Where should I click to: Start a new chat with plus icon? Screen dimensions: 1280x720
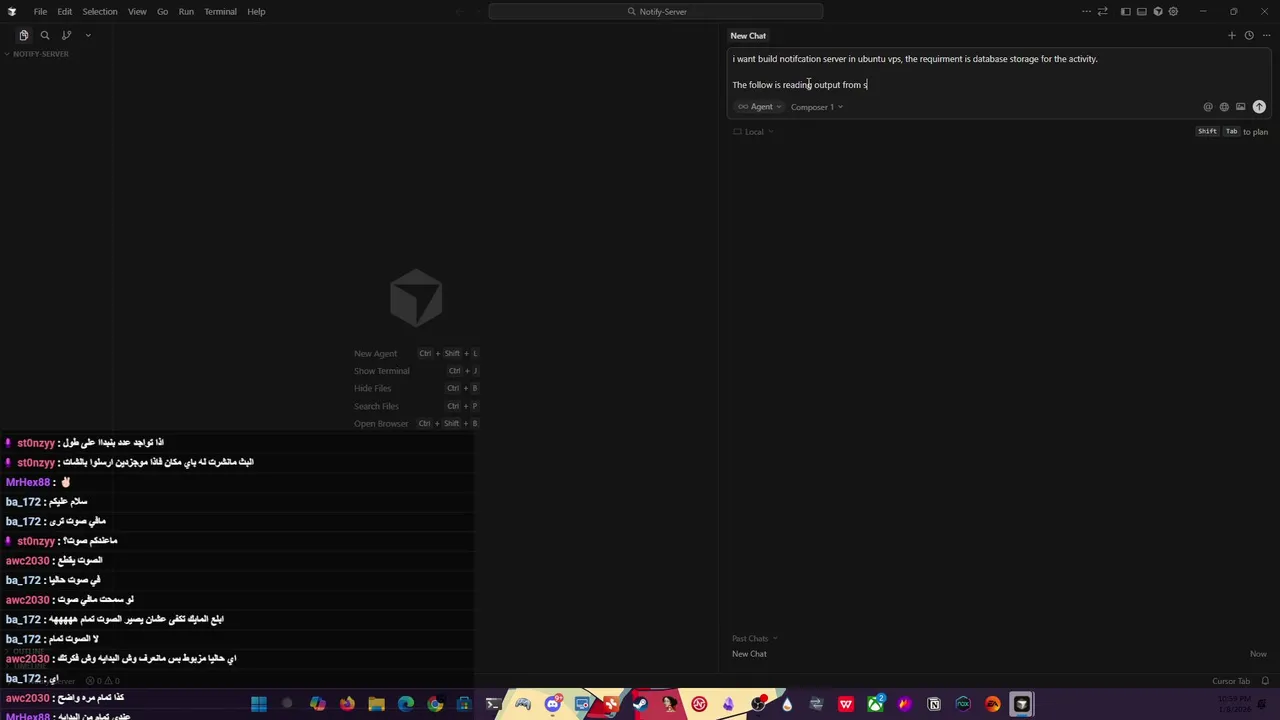pyautogui.click(x=1232, y=35)
